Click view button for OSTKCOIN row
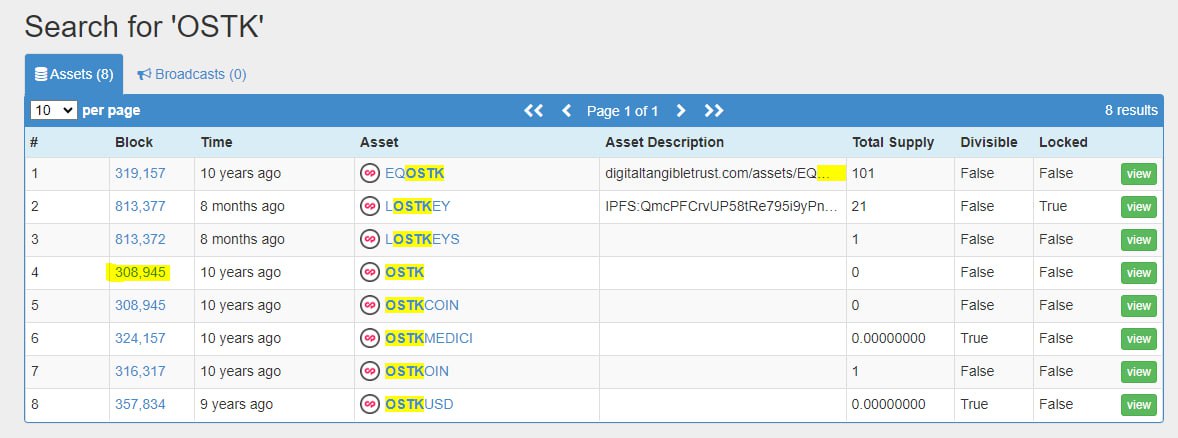The width and height of the screenshot is (1178, 438). point(1138,306)
